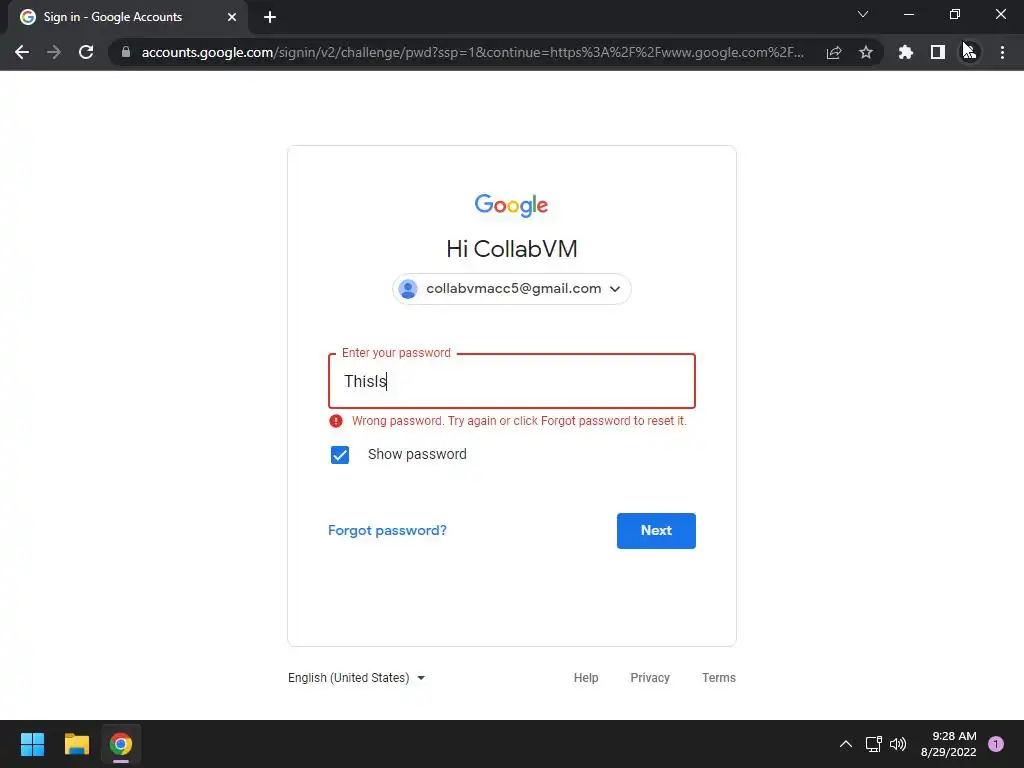Open the Chrome profile avatar menu

970,52
